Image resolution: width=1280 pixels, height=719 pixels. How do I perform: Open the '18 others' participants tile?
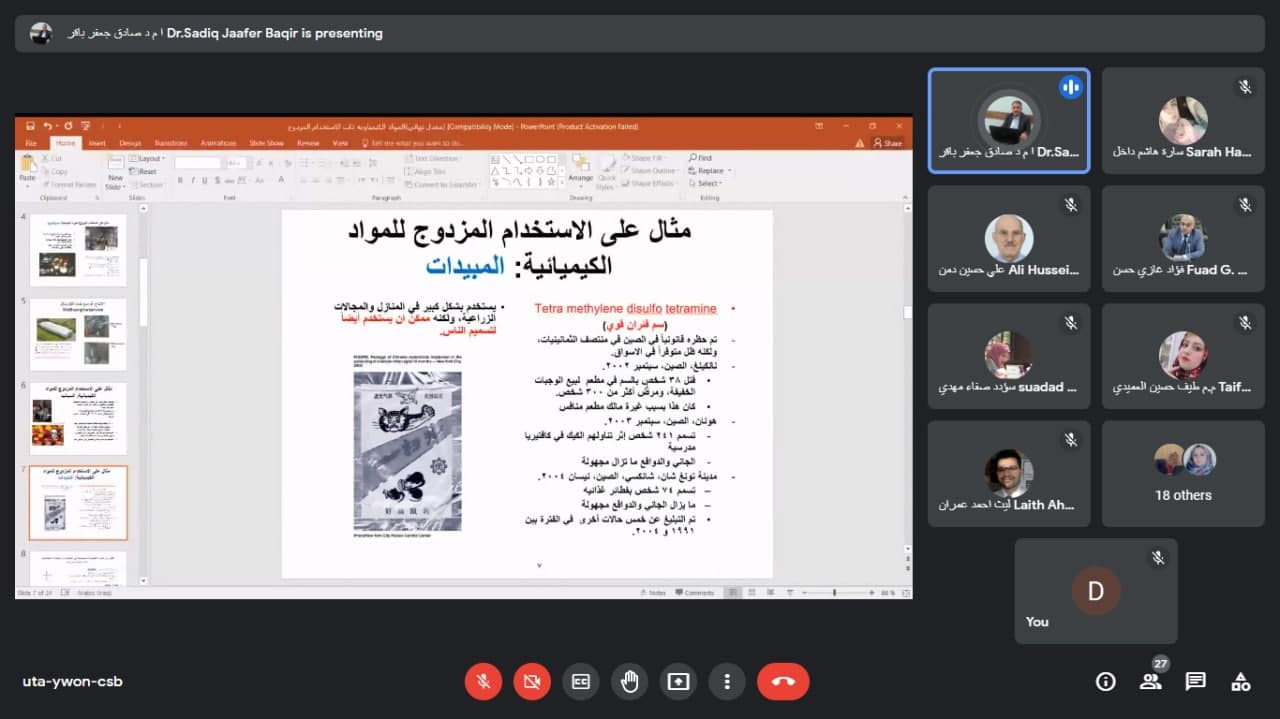pyautogui.click(x=1183, y=474)
